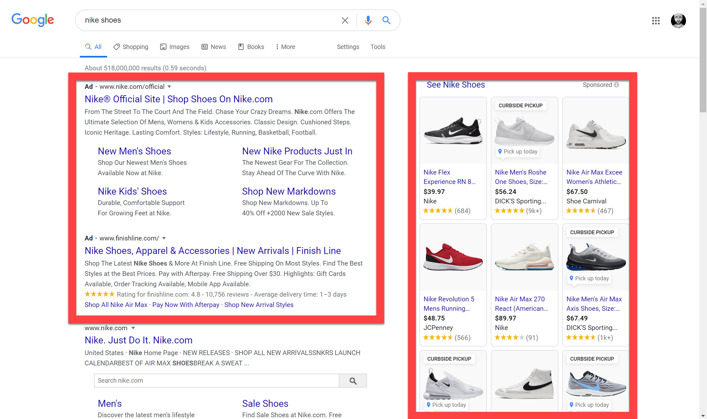Open the Sale Shoes sitelink

click(265, 404)
